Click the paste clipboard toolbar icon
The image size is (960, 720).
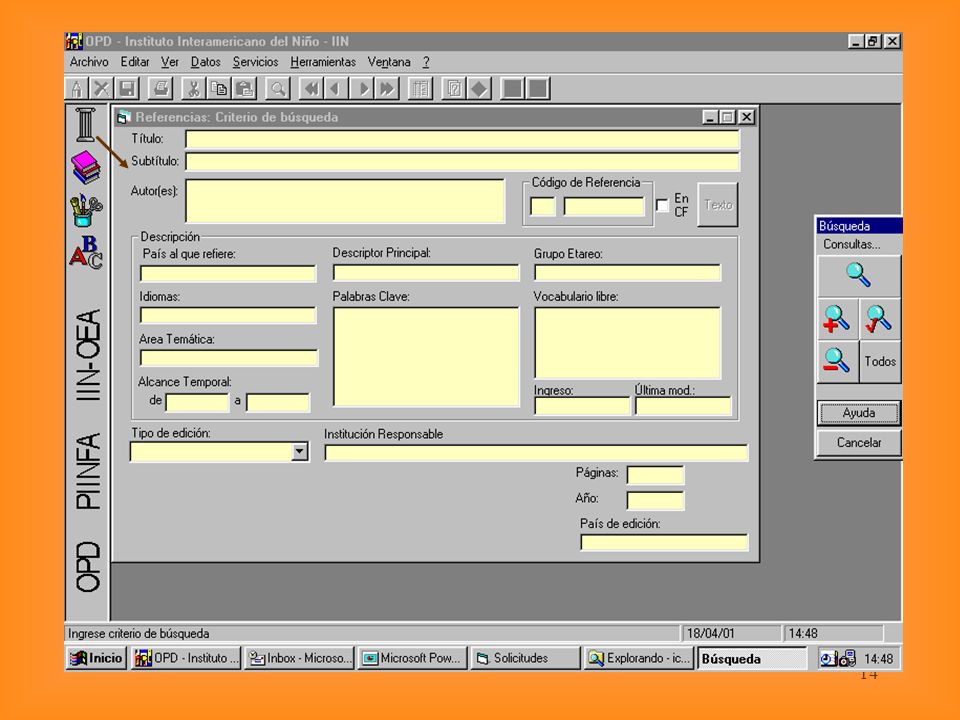(x=244, y=89)
